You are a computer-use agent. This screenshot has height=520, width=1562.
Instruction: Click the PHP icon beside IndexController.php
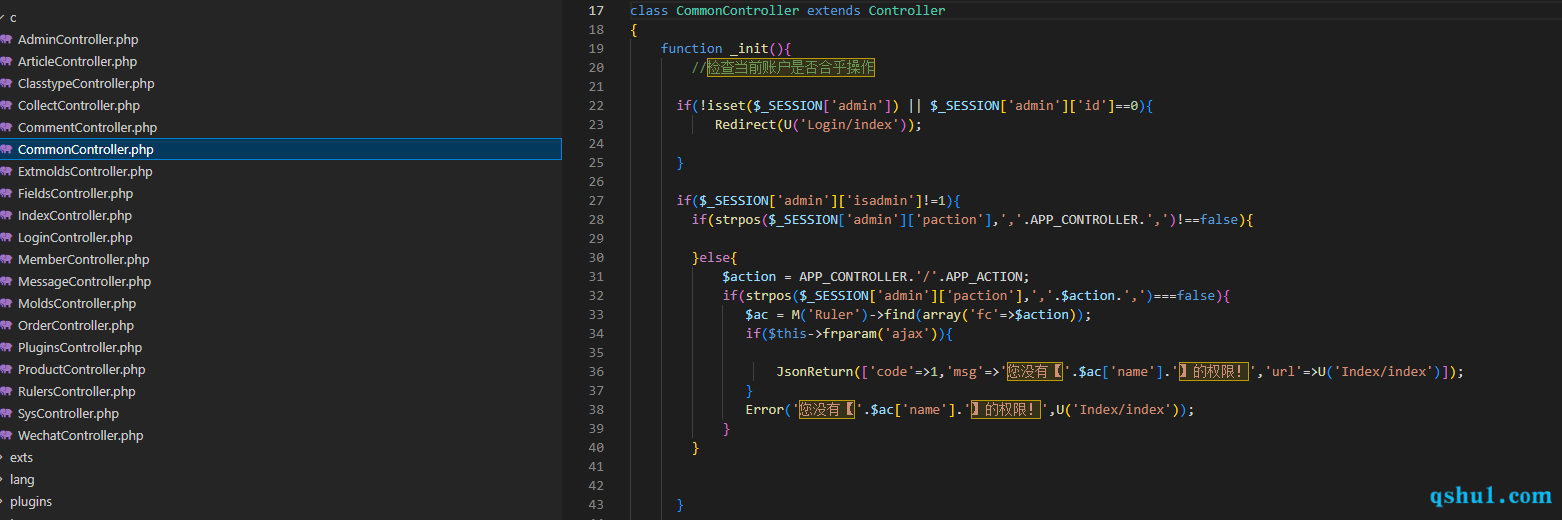tap(6, 216)
